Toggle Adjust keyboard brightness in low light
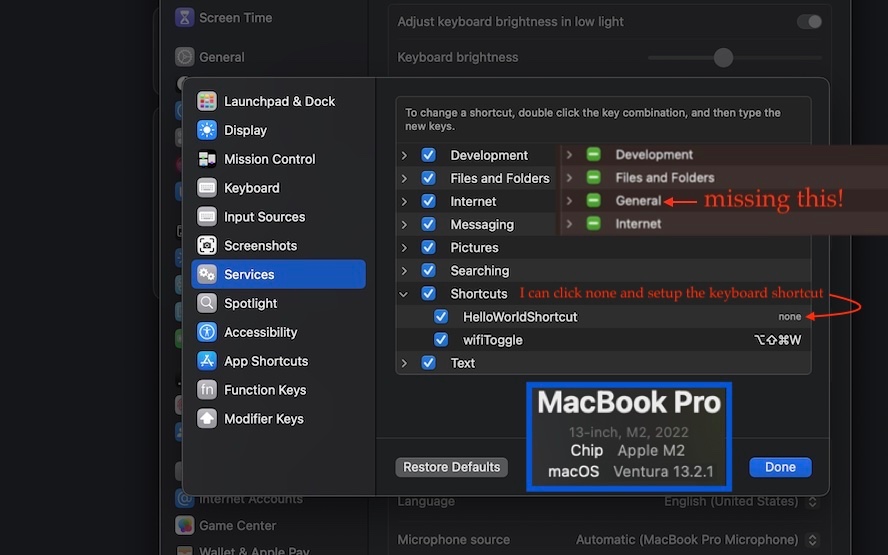Viewport: 888px width, 555px height. (809, 22)
